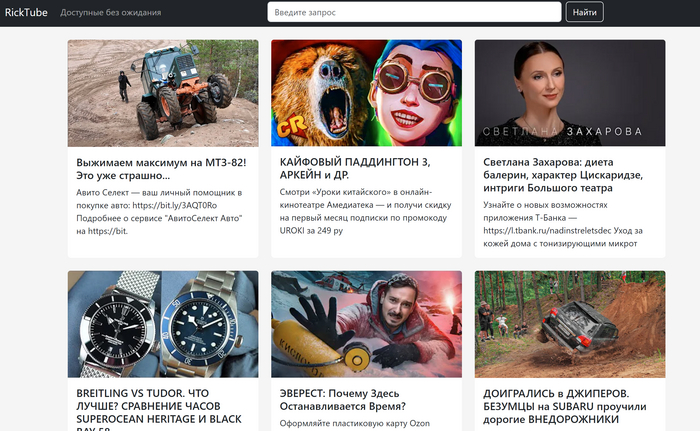Select title "ЭВЕРЕСТ: Почему Здесь Останавливается Время?"
Image resolution: width=700 pixels, height=431 pixels.
click(342, 400)
